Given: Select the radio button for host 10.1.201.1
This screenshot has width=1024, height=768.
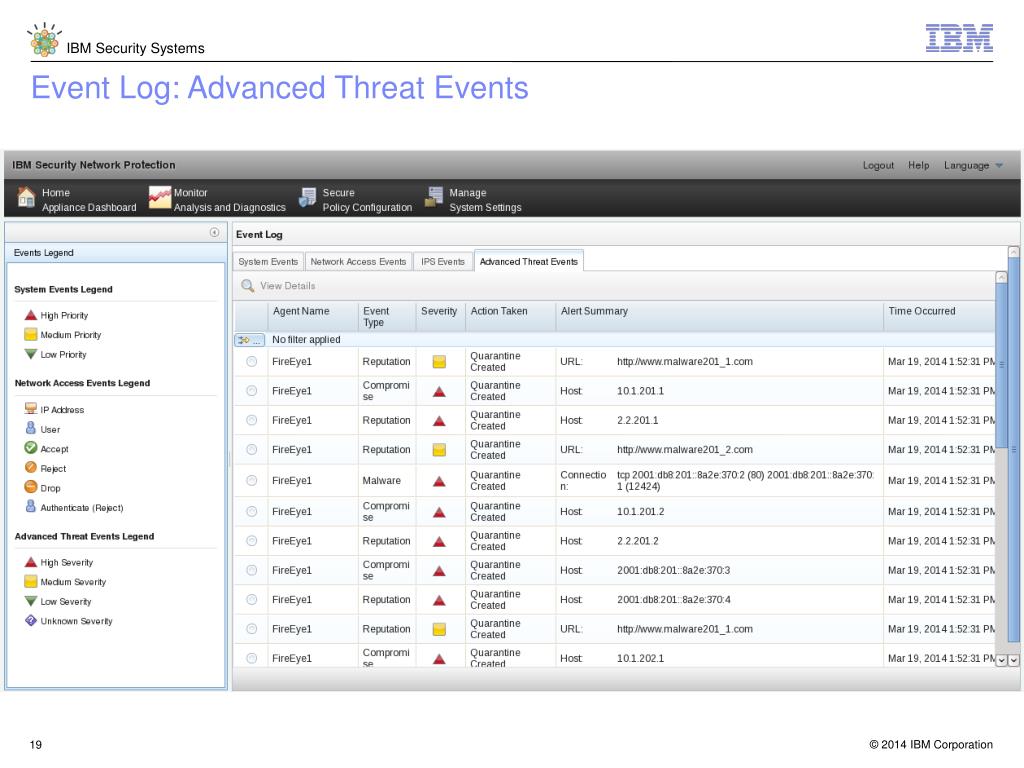Looking at the screenshot, I should pyautogui.click(x=251, y=391).
